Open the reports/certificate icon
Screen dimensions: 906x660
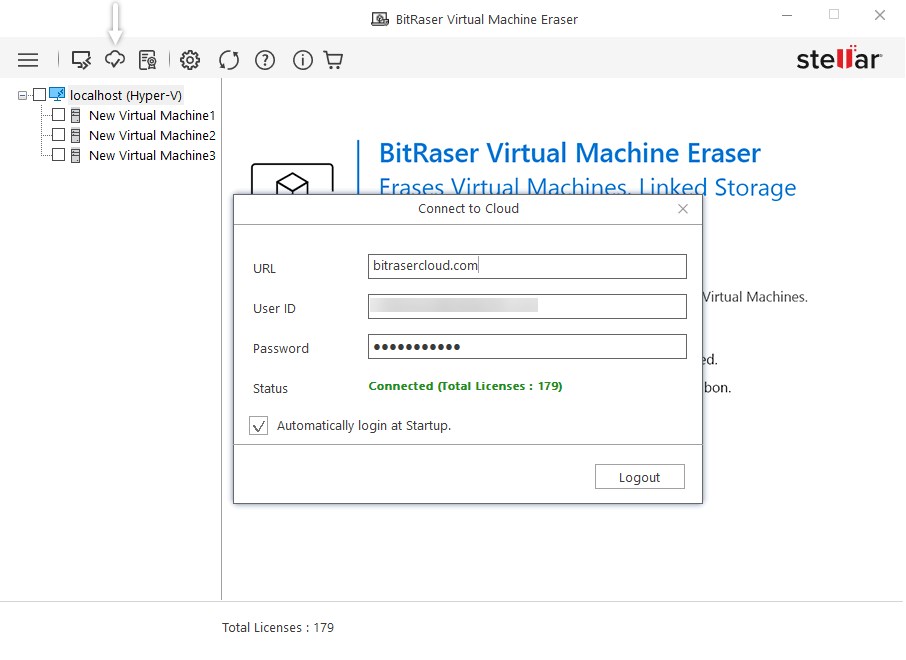point(148,60)
